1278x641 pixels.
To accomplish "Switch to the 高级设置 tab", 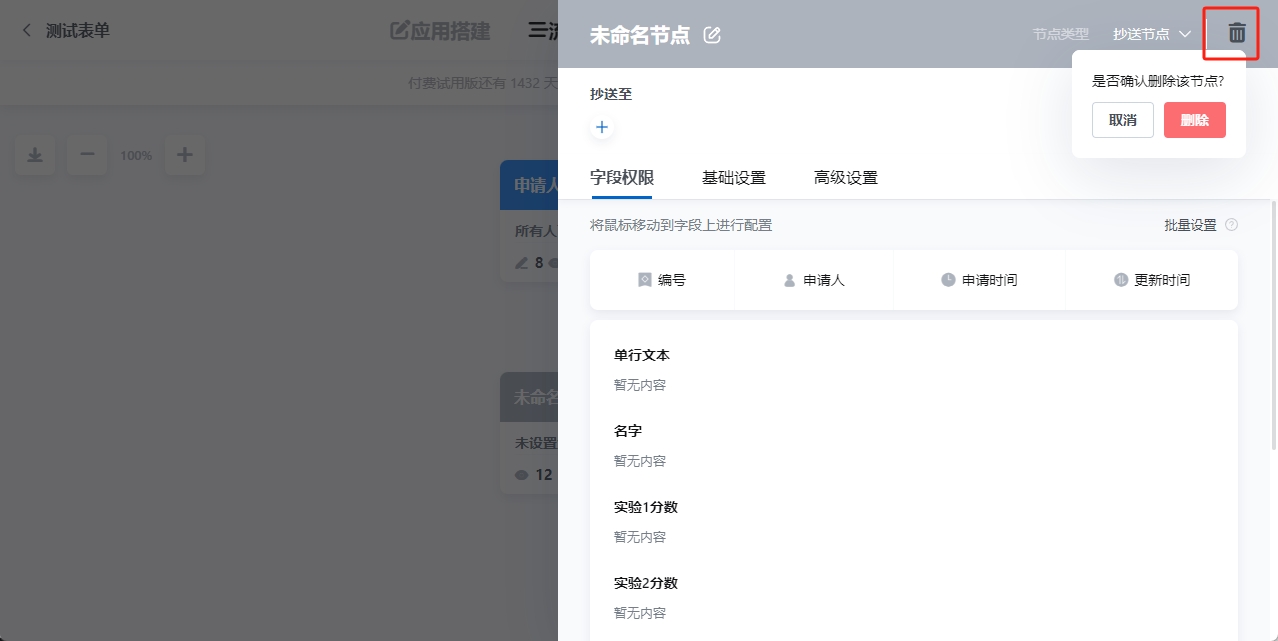I will 845,178.
